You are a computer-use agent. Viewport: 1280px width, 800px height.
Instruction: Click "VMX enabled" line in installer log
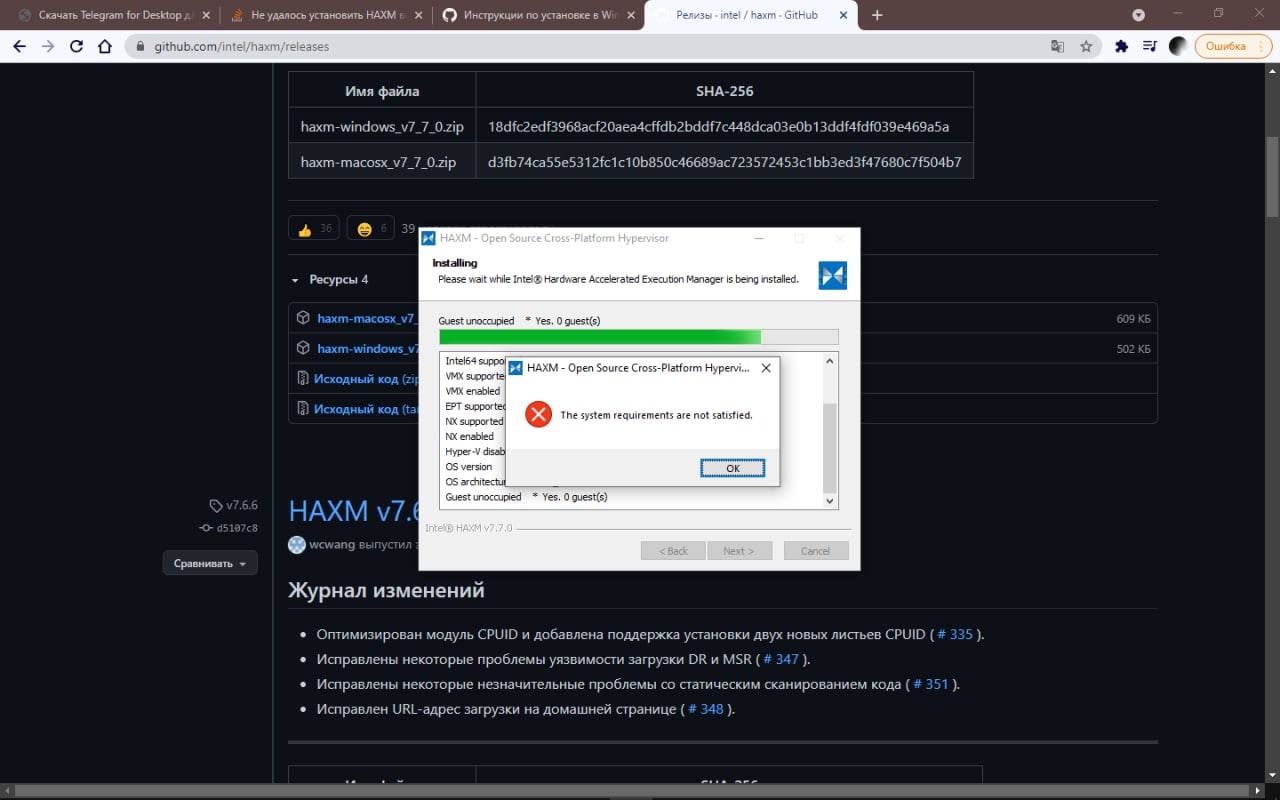(473, 391)
